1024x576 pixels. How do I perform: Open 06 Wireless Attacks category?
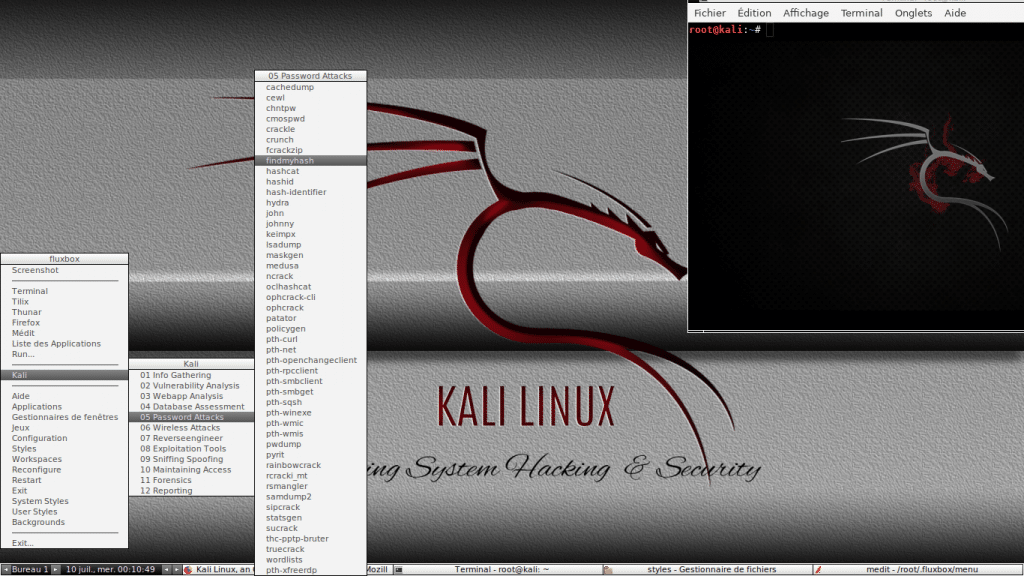point(191,428)
